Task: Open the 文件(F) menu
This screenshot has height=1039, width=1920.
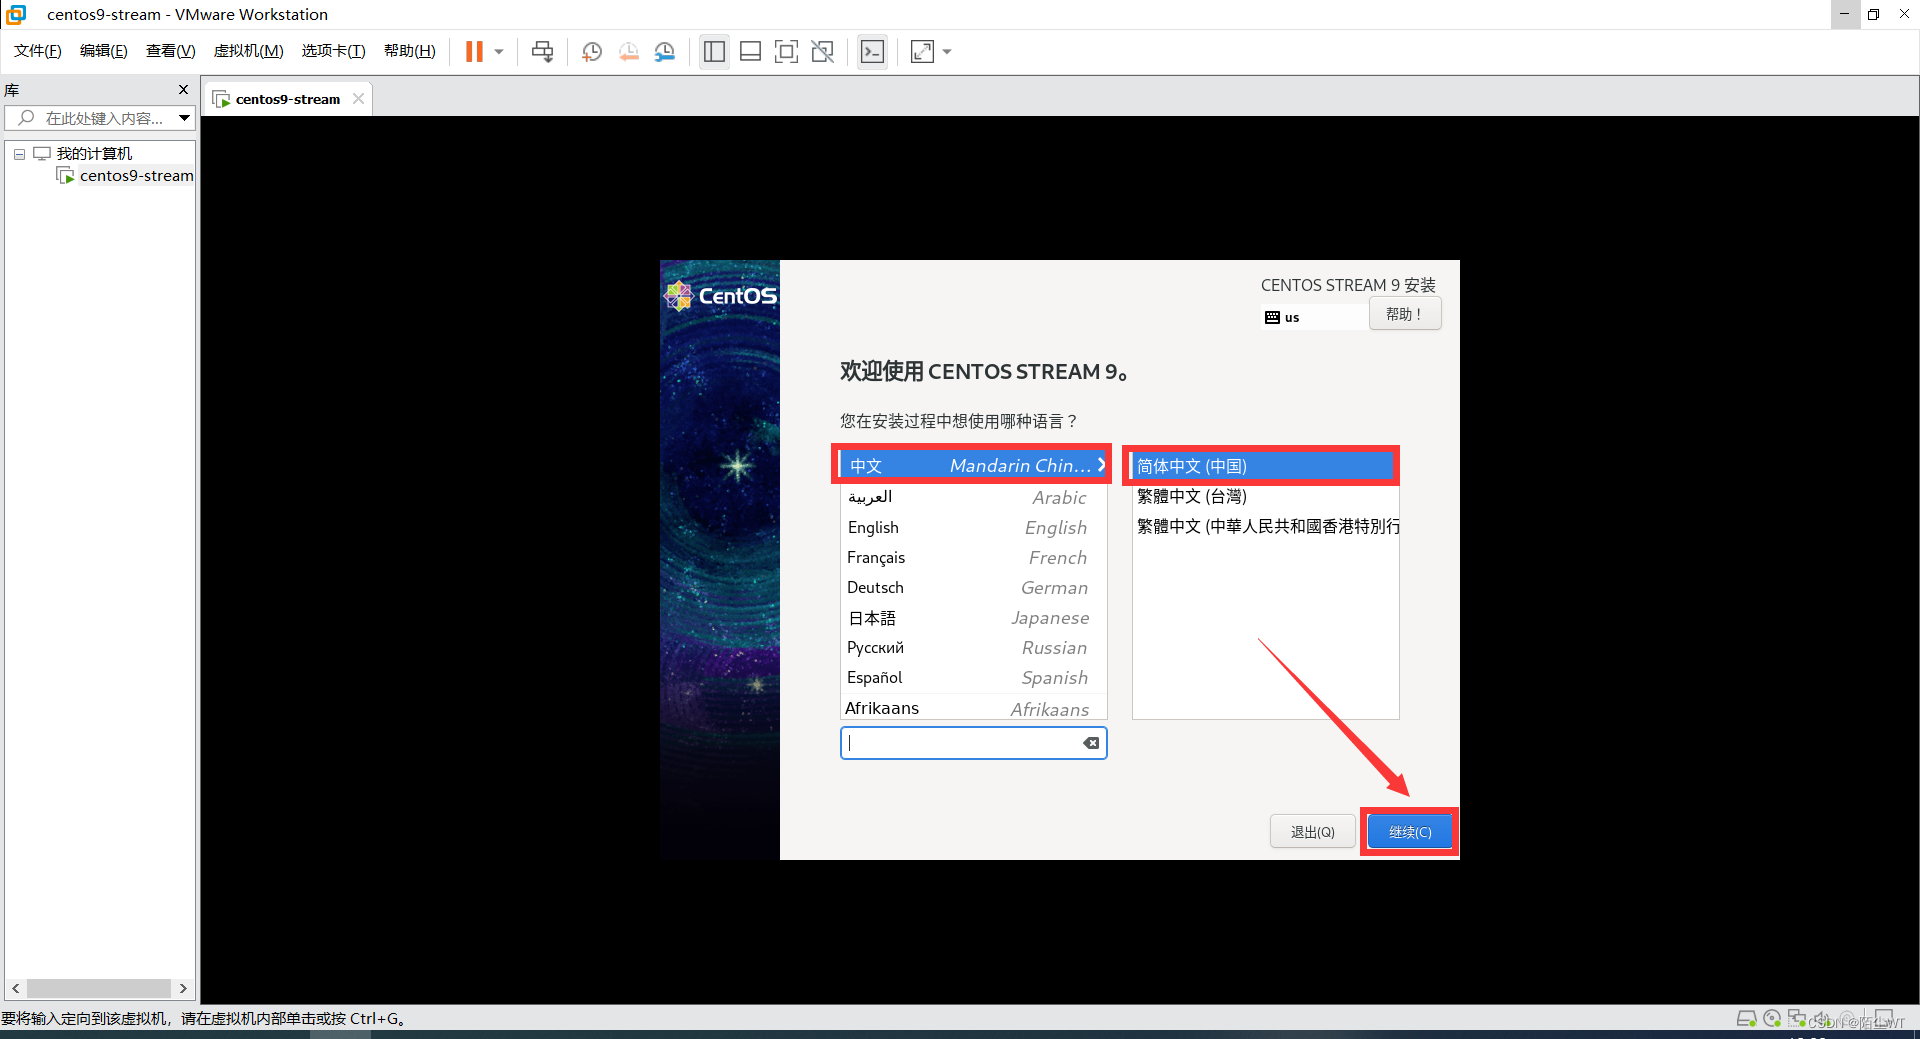Action: pyautogui.click(x=38, y=51)
